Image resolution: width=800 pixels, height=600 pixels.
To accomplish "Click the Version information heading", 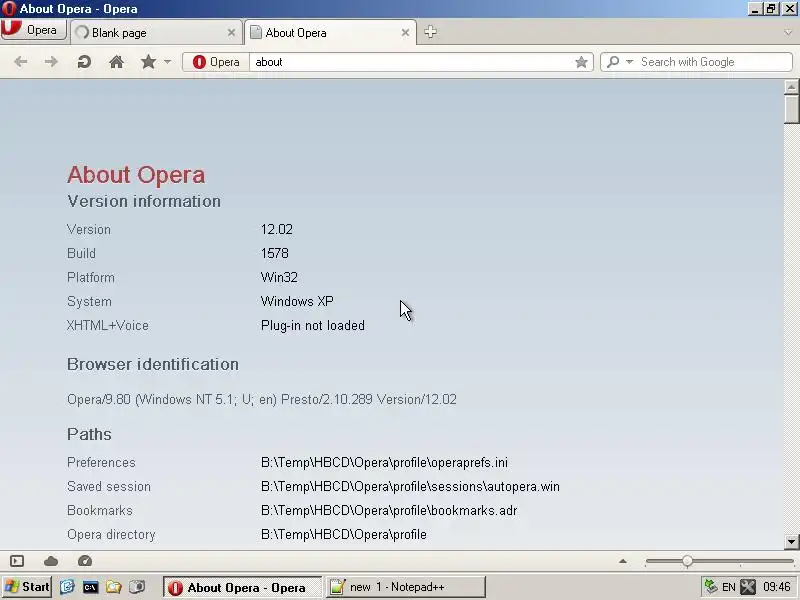I will (x=144, y=201).
